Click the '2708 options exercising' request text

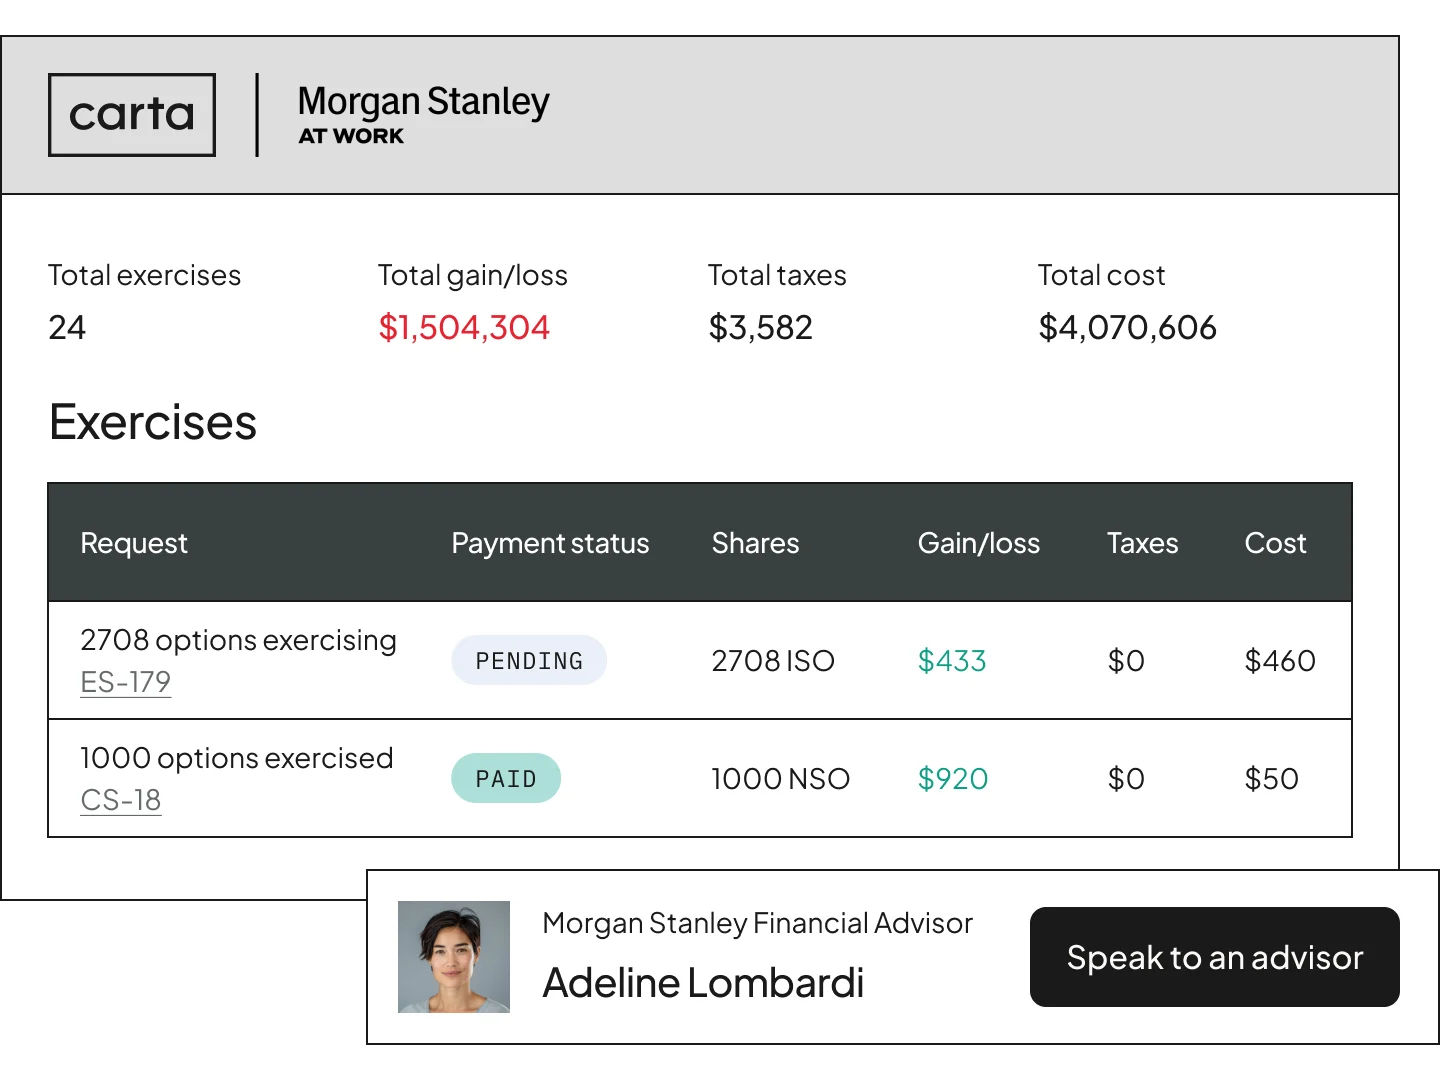pos(239,640)
